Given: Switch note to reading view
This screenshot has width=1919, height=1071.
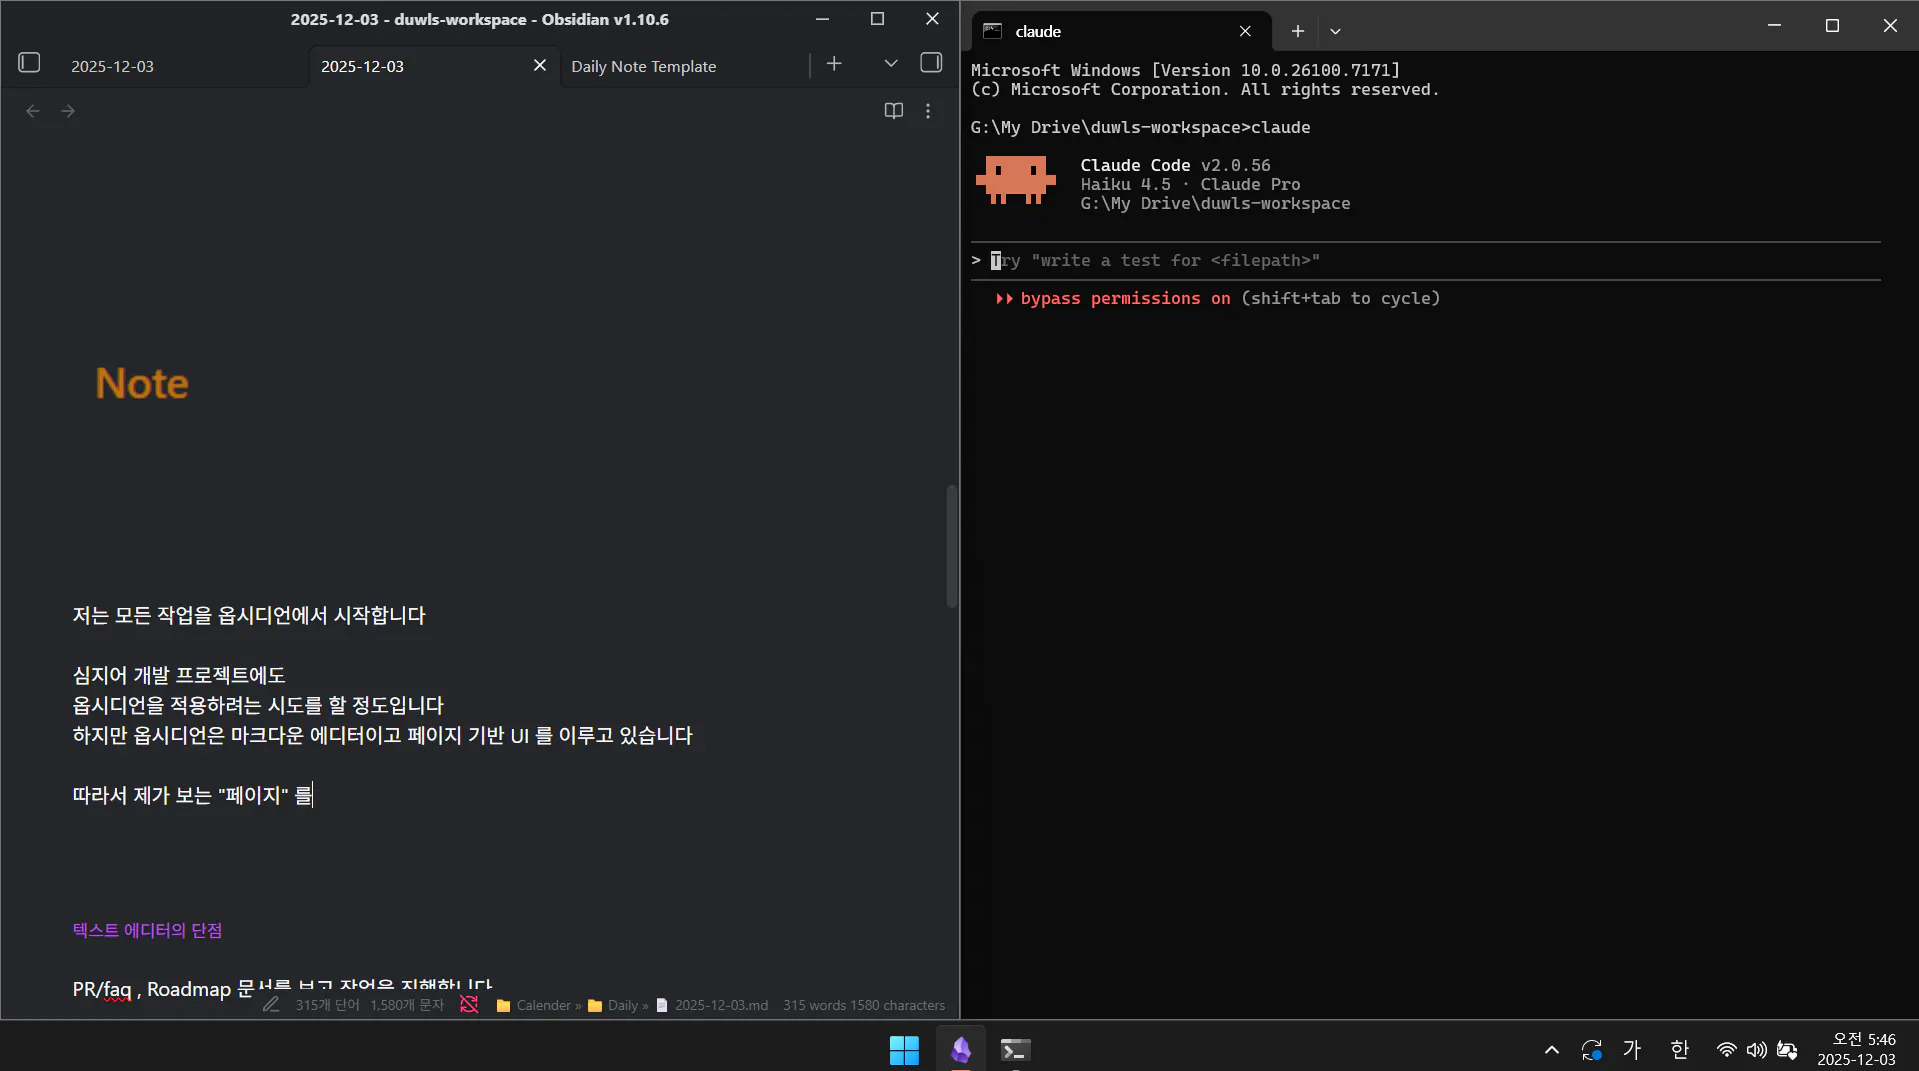Looking at the screenshot, I should point(894,111).
